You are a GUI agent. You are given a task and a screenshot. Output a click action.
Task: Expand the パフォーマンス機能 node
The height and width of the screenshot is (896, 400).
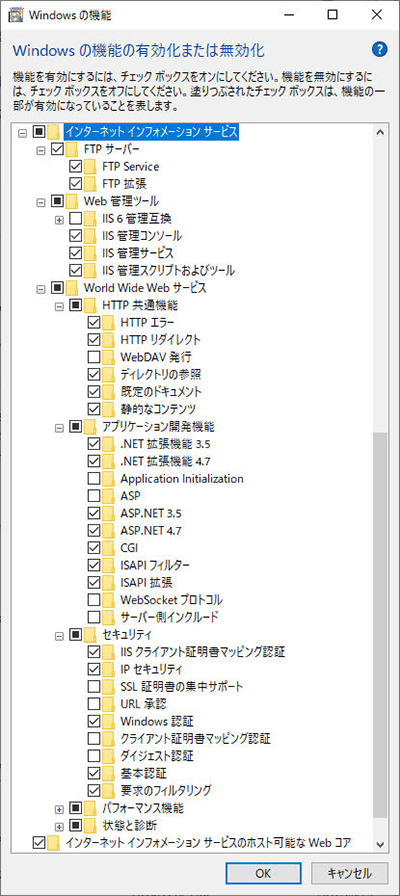click(59, 809)
